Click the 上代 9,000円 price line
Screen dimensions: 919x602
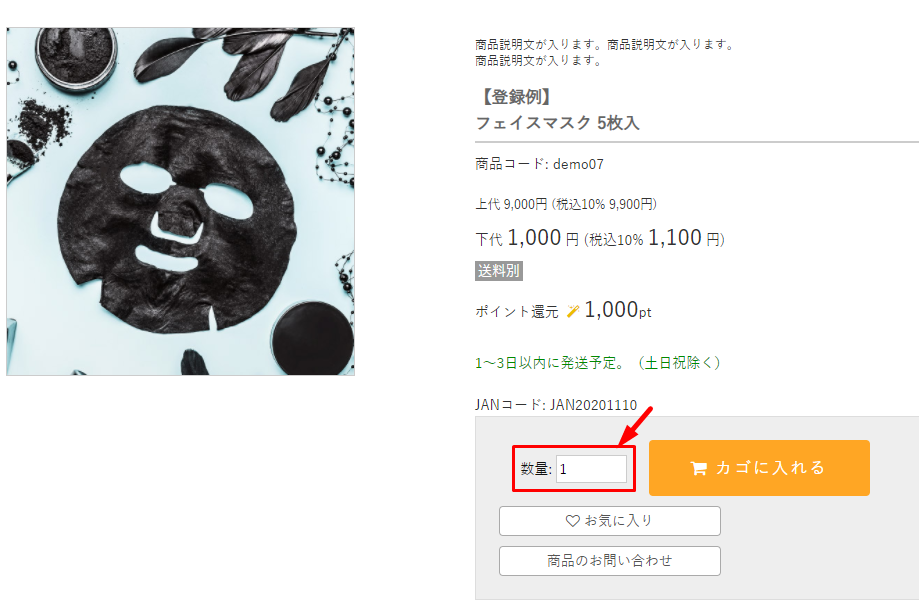click(x=565, y=204)
